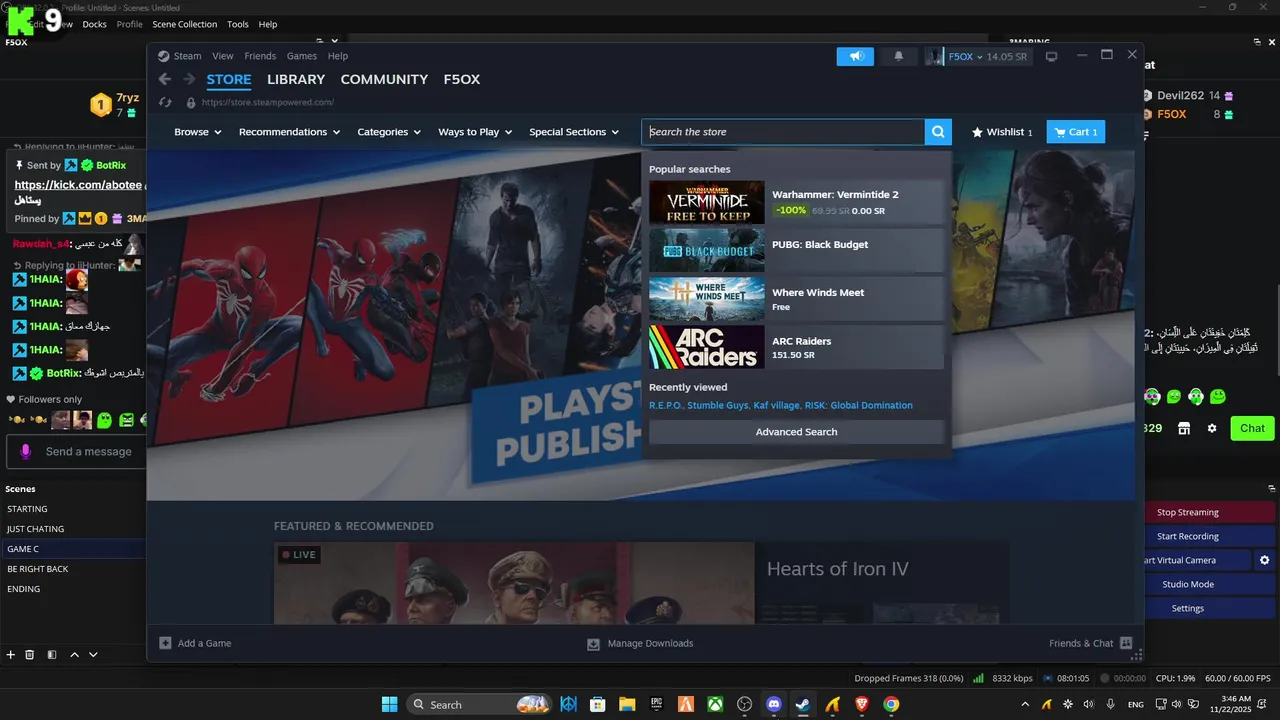Launch Chrome from the Windows taskbar
This screenshot has width=1280, height=720.
pyautogui.click(x=891, y=704)
